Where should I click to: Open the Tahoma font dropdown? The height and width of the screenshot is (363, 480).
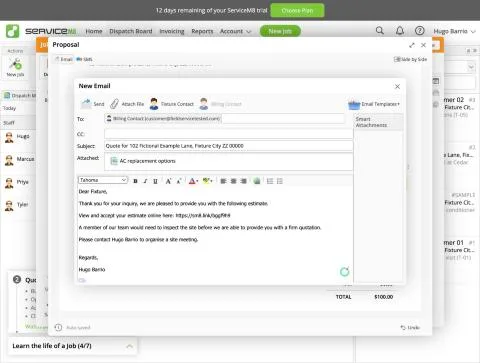pos(103,180)
